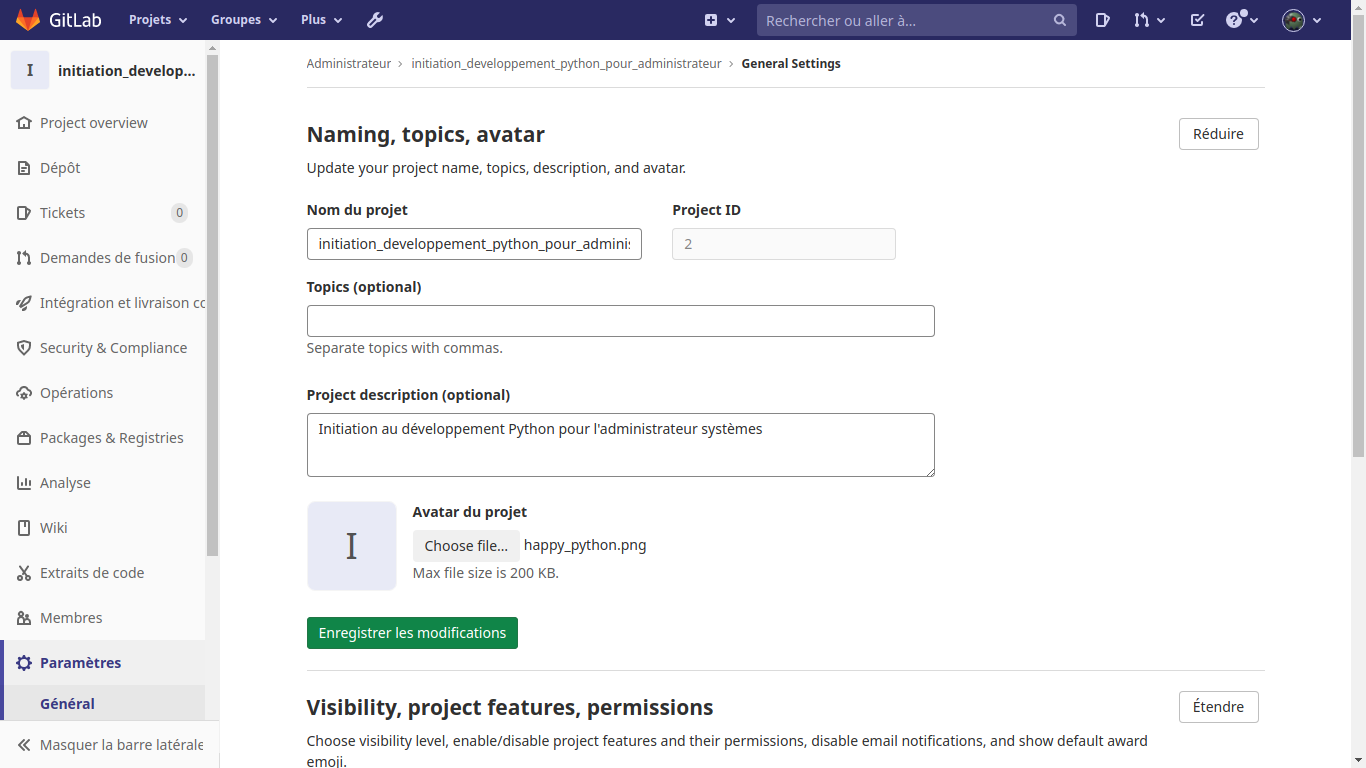Click the Administrateur breadcrumb link
This screenshot has width=1366, height=768.
click(x=348, y=64)
